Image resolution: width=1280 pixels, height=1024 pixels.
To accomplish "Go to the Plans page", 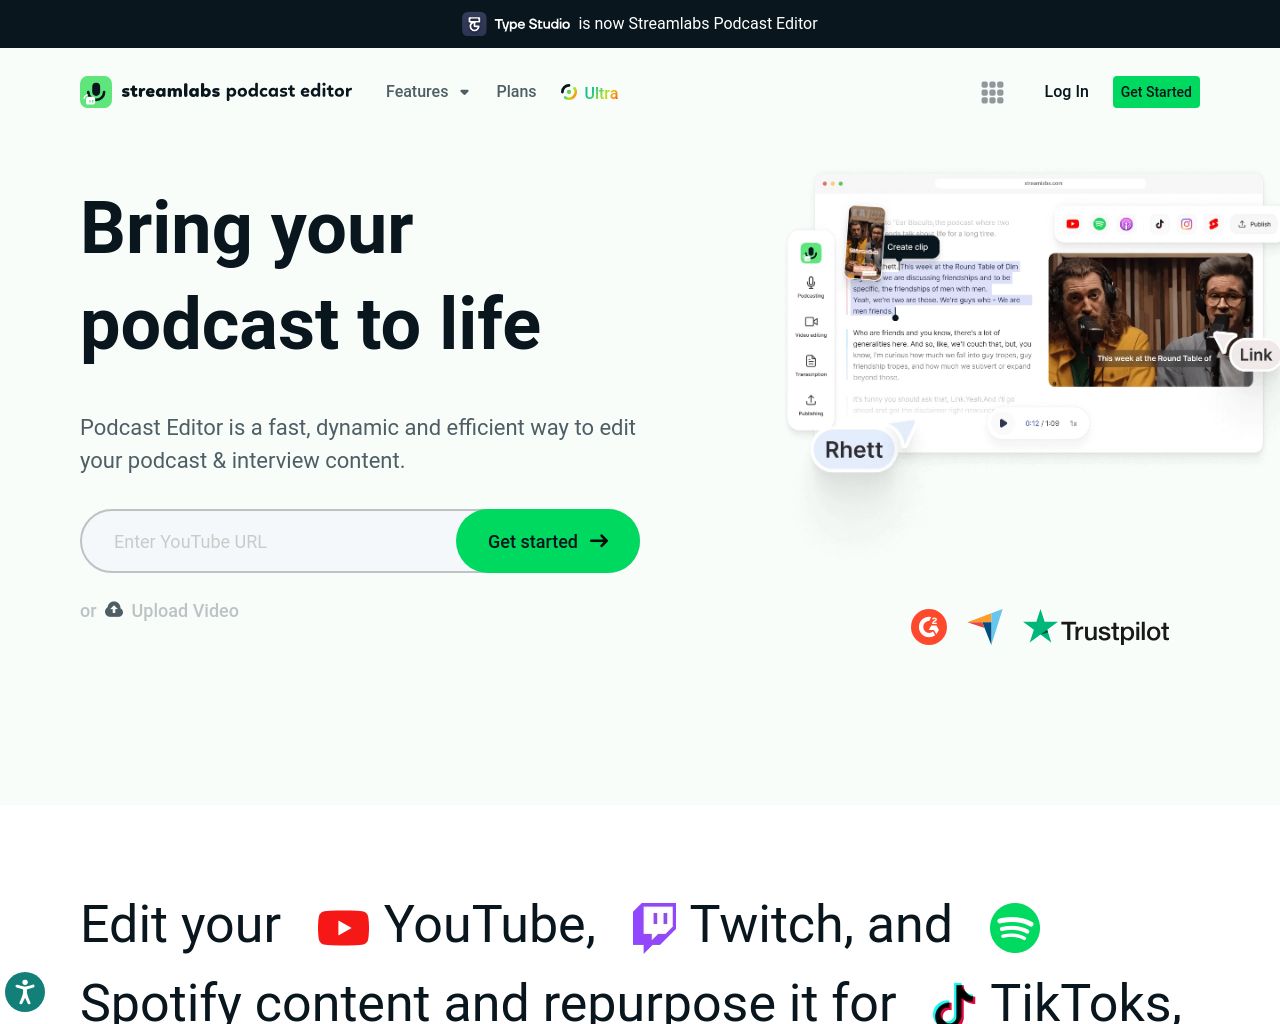I will coord(516,92).
